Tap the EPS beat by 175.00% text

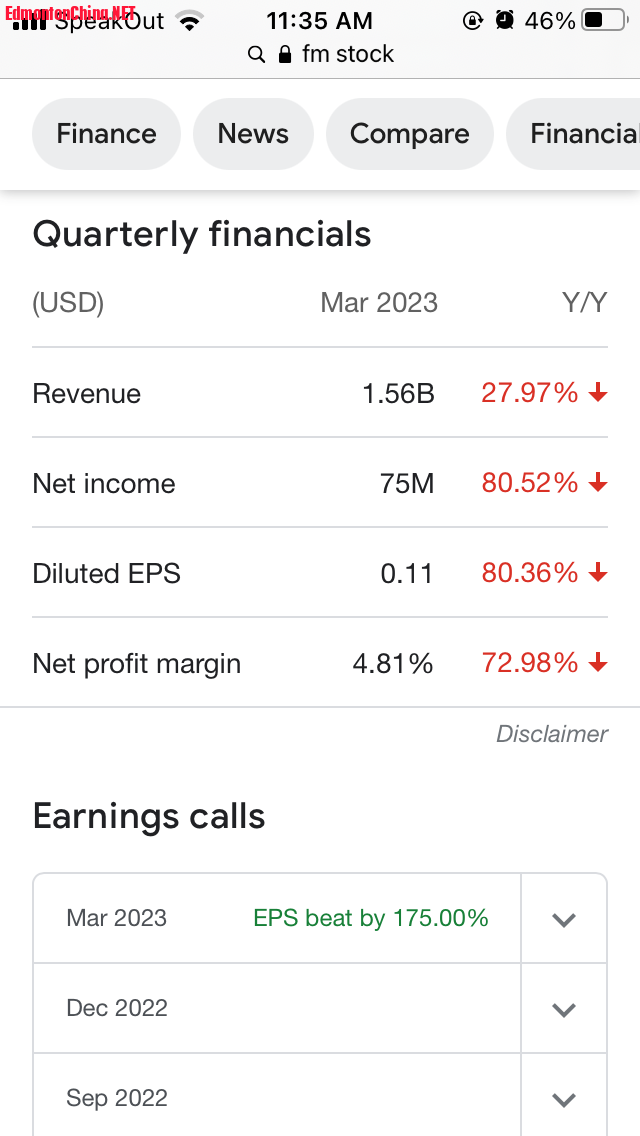pyautogui.click(x=370, y=918)
